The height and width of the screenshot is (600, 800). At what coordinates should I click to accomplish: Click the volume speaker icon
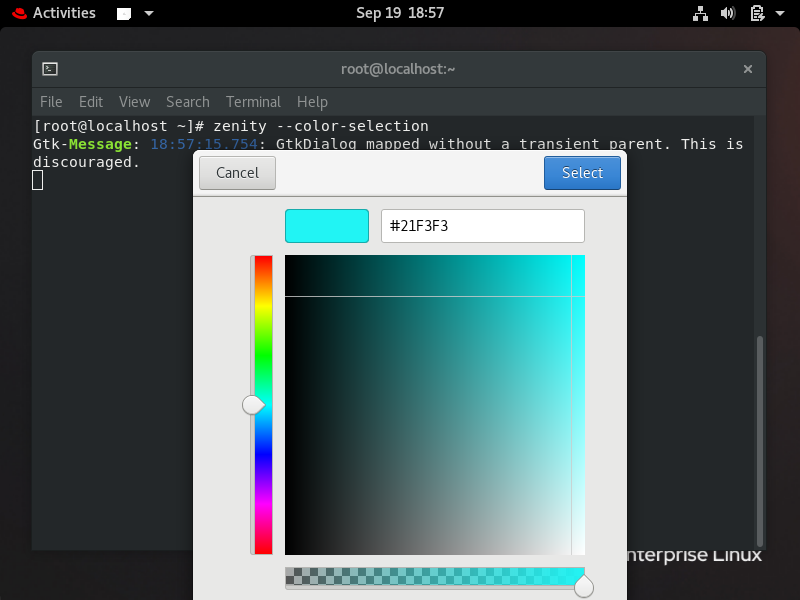click(728, 13)
